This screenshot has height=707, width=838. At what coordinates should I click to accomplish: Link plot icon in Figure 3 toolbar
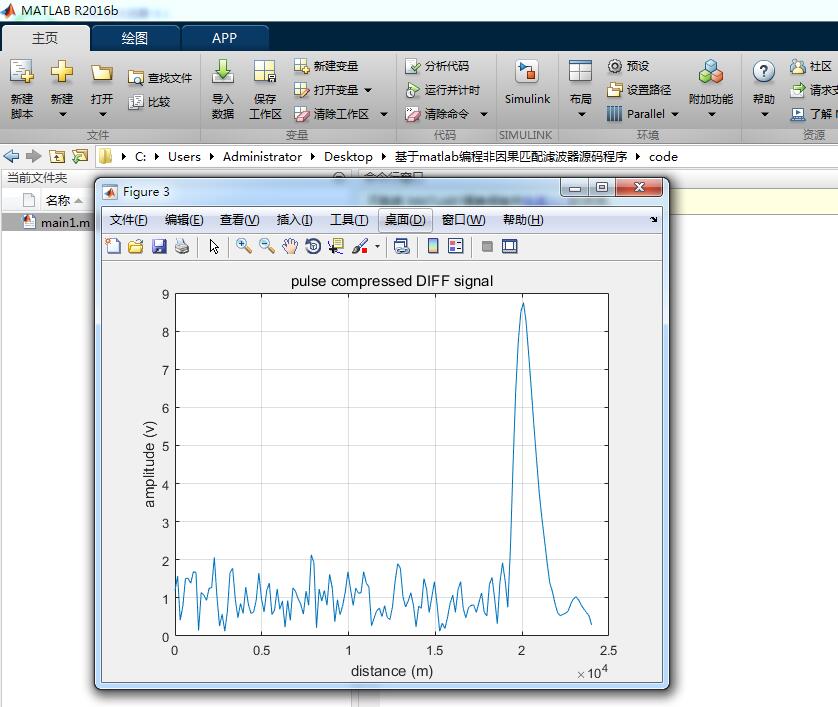(x=401, y=246)
